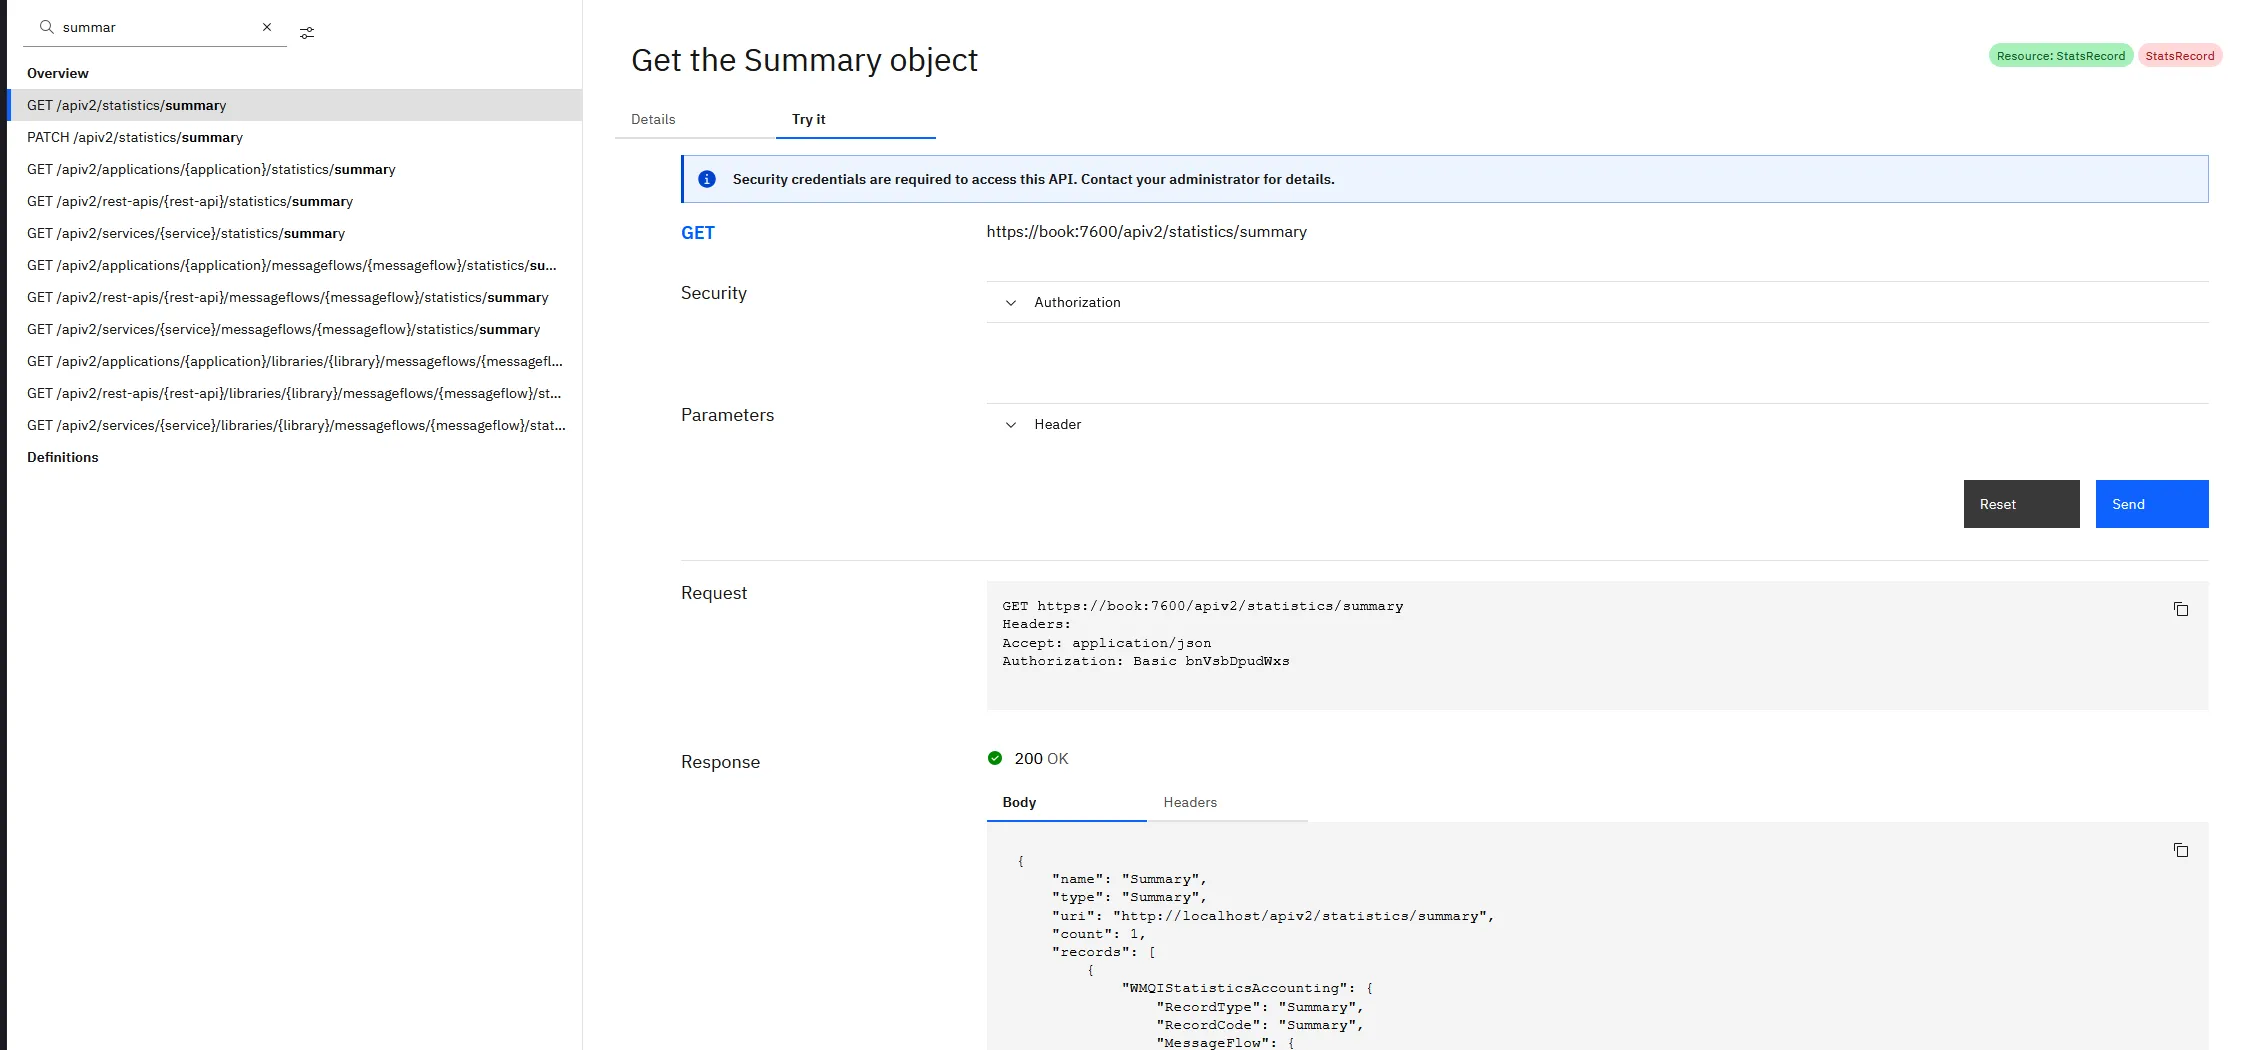Image resolution: width=2247 pixels, height=1050 pixels.
Task: Open GET services/{service}/statistics/summary
Action: (295, 233)
